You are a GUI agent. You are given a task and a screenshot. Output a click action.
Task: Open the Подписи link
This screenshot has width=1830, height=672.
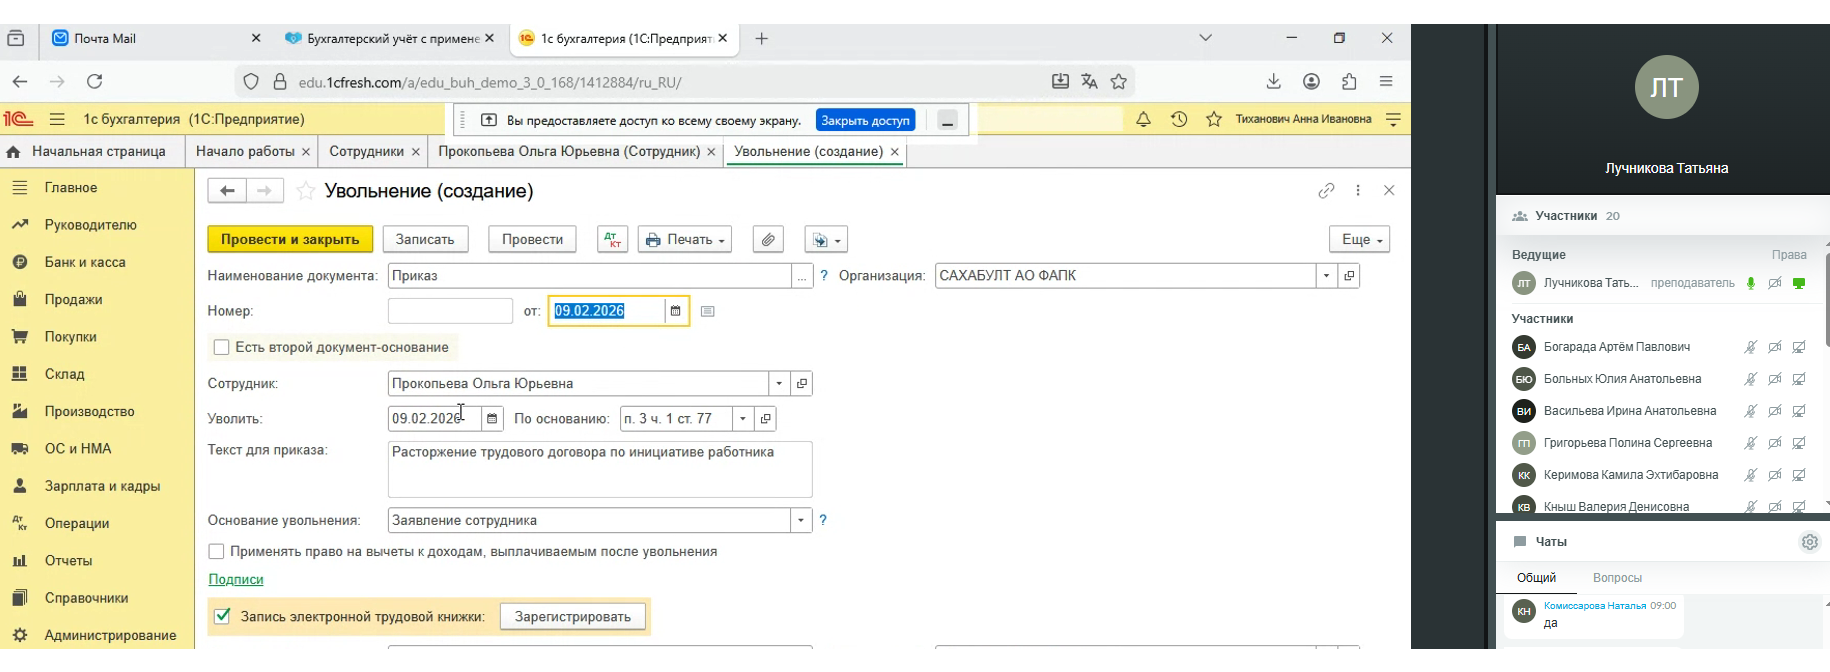[x=236, y=580]
